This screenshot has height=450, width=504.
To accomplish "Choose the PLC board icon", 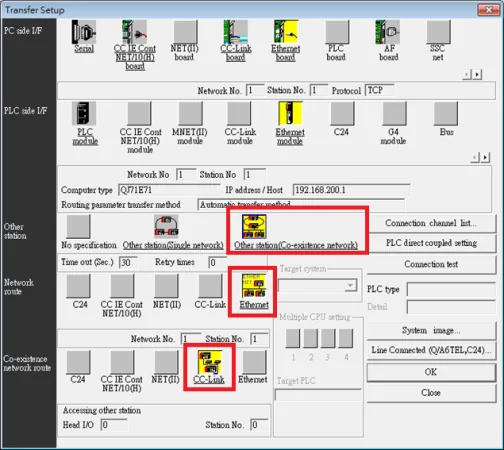I will coord(337,32).
